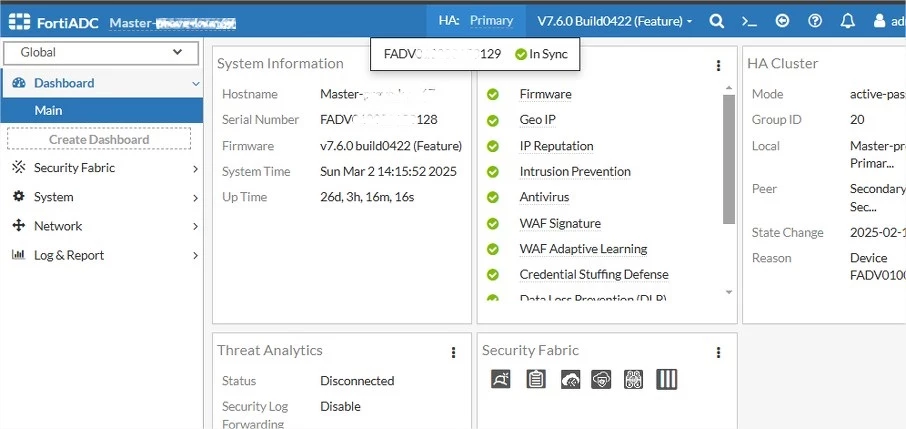
Task: Select the Main dashboard item
Action: pyautogui.click(x=102, y=110)
